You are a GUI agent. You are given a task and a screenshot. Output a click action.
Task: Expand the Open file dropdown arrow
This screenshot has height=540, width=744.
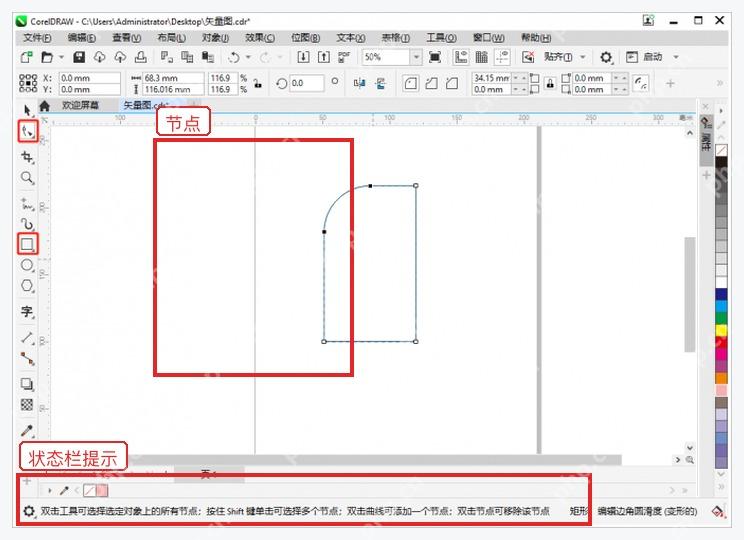(x=61, y=57)
